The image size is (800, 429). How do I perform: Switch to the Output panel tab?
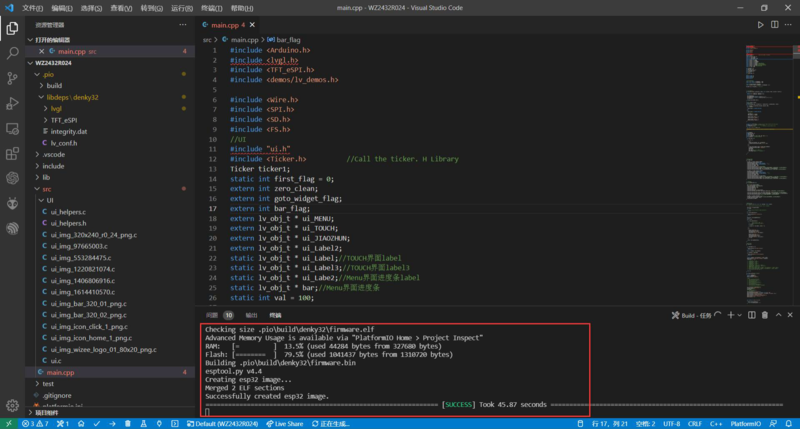click(x=252, y=315)
